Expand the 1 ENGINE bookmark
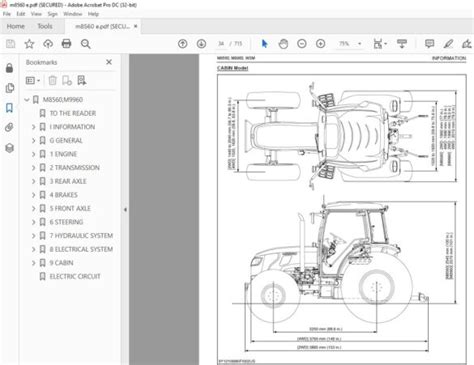 [x=33, y=154]
